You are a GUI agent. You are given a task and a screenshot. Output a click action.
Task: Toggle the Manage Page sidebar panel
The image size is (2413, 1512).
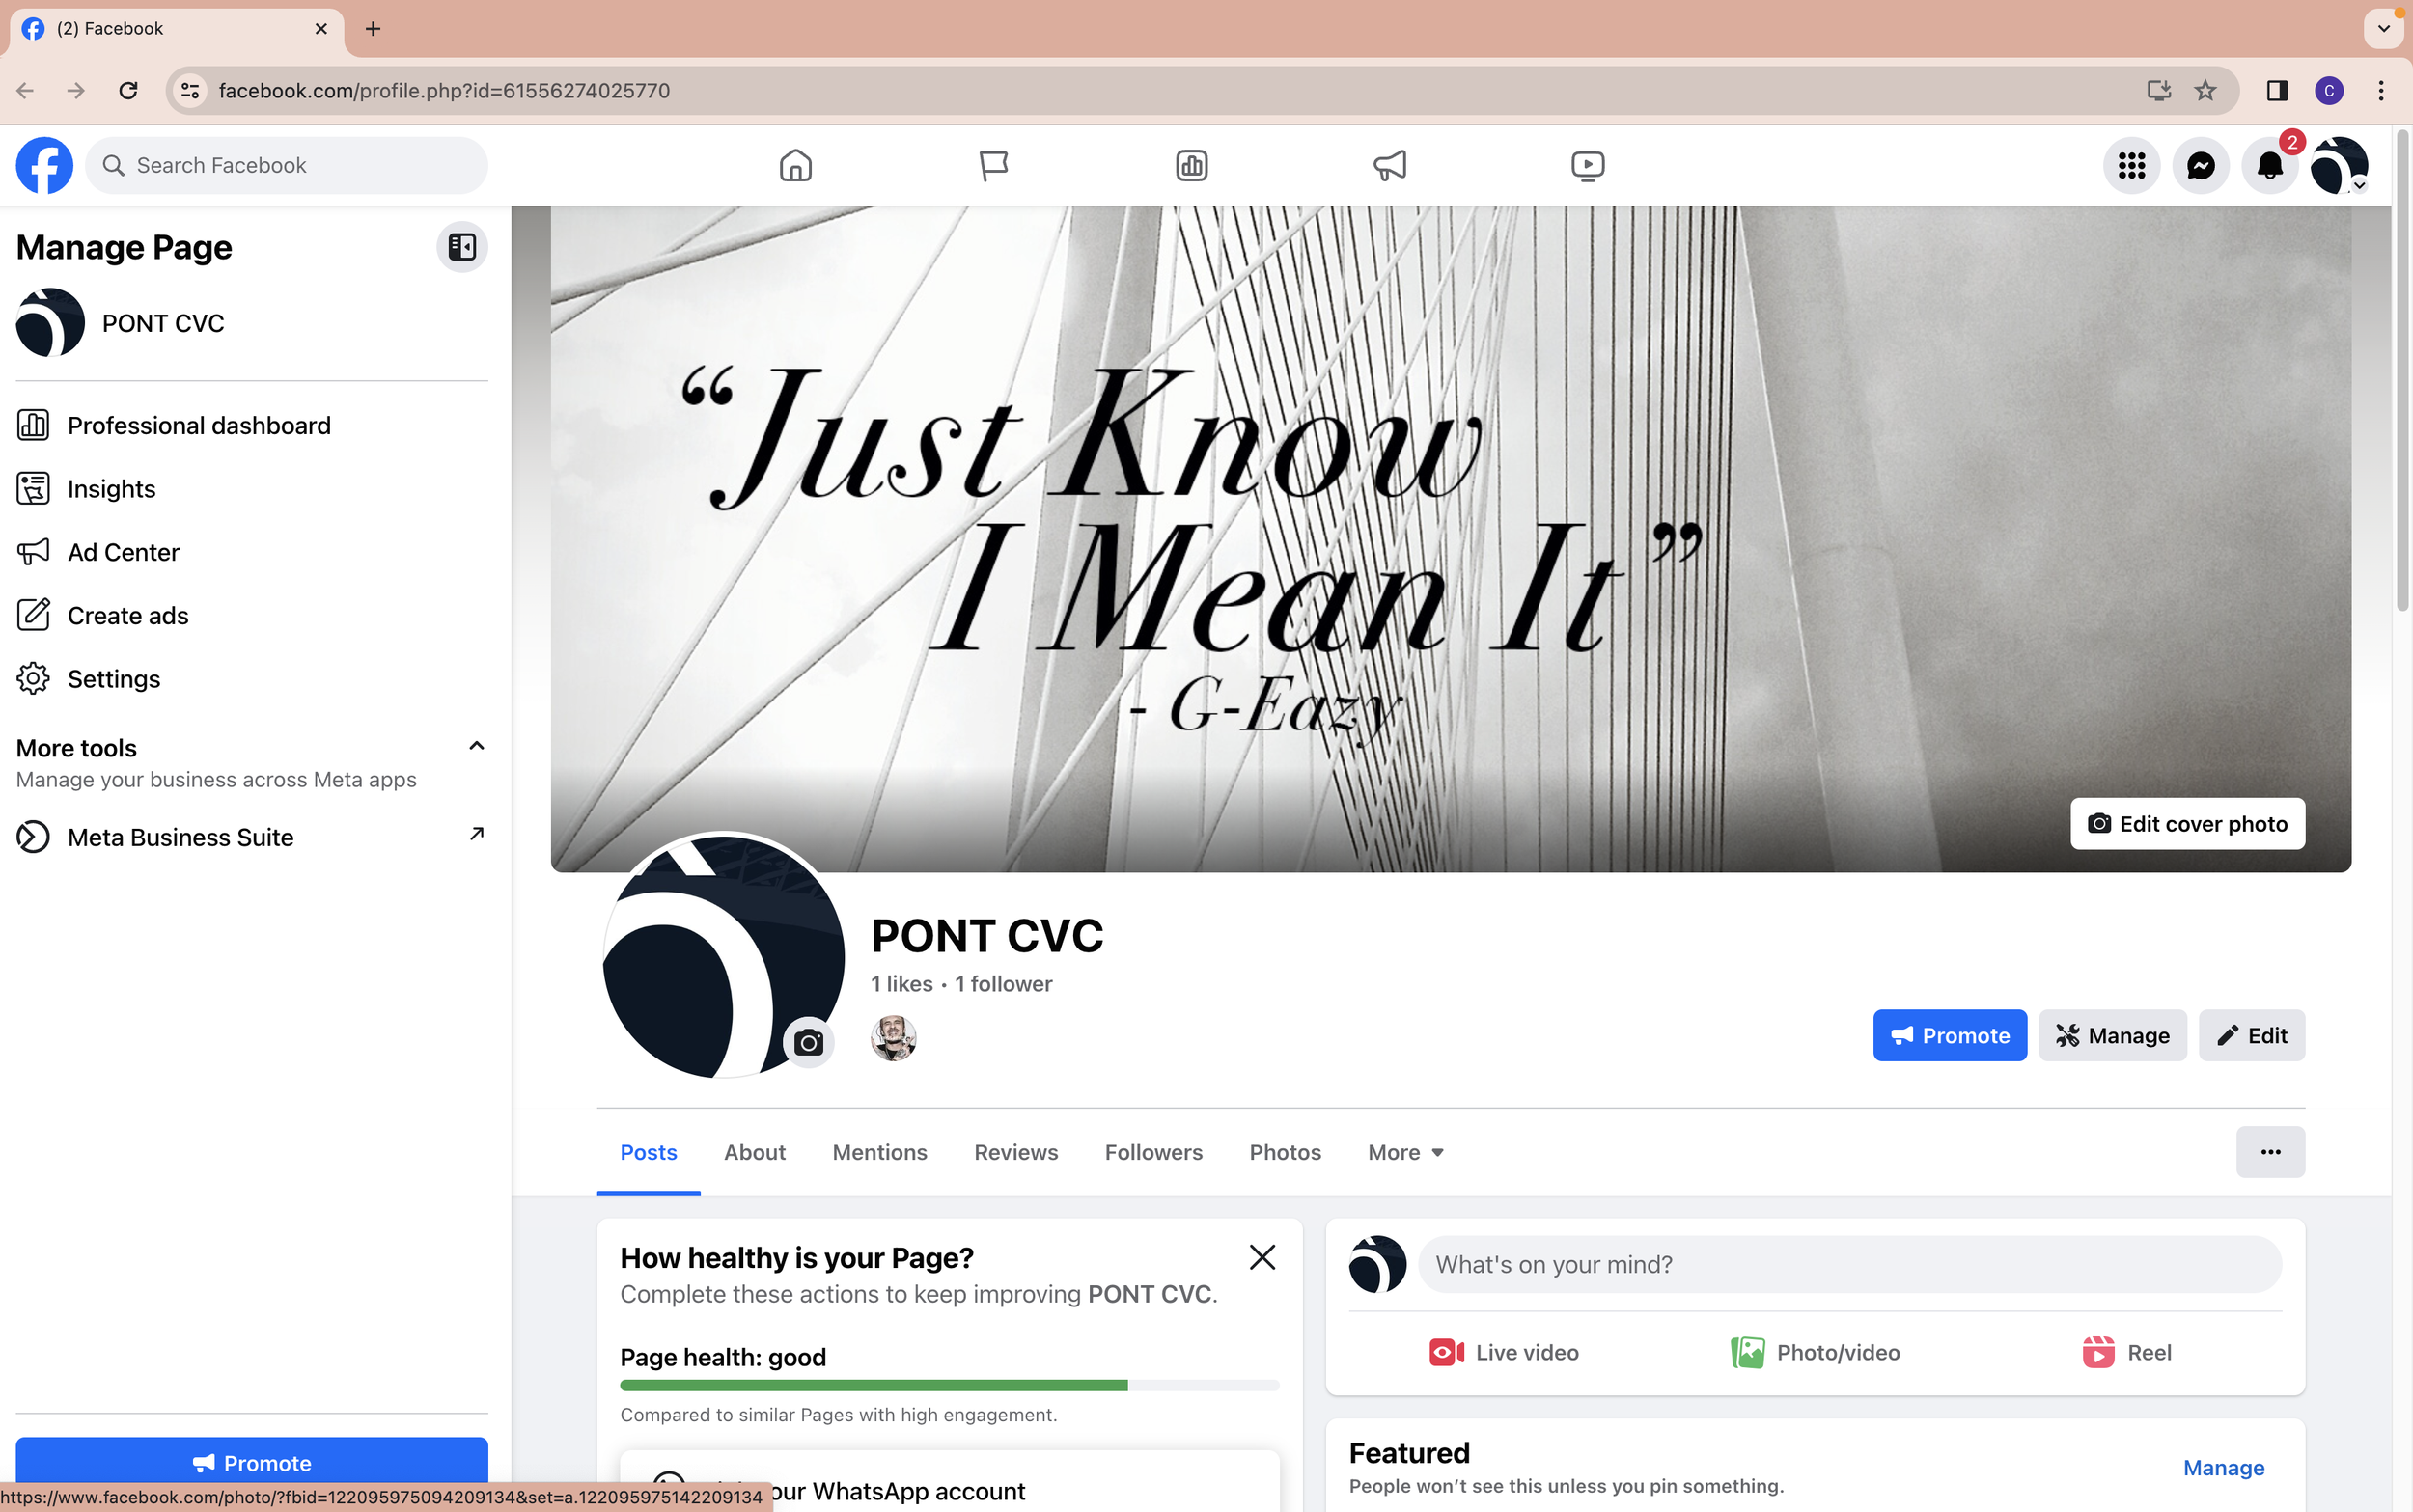tap(461, 247)
